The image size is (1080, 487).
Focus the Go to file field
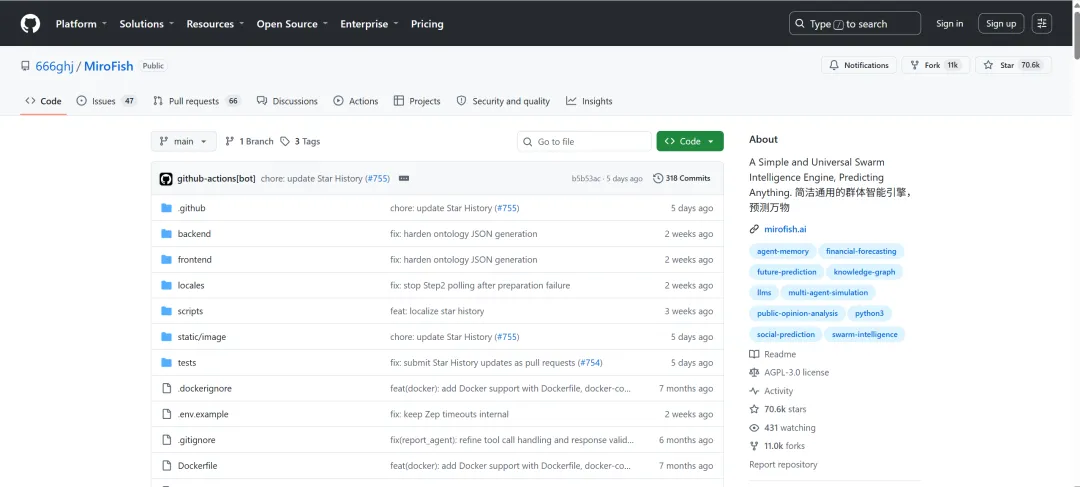coord(584,141)
